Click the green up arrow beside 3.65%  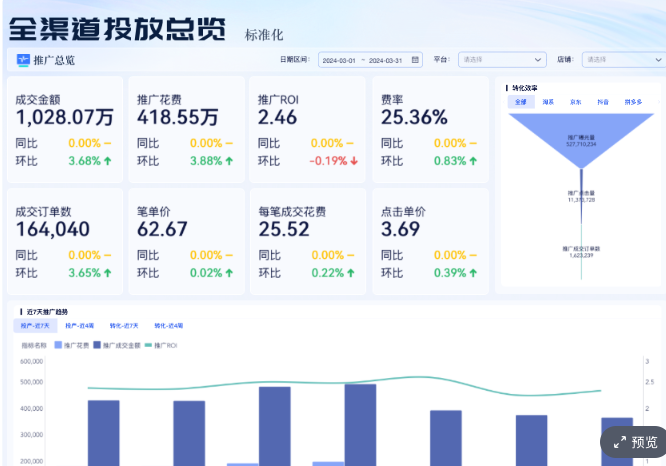(107, 273)
